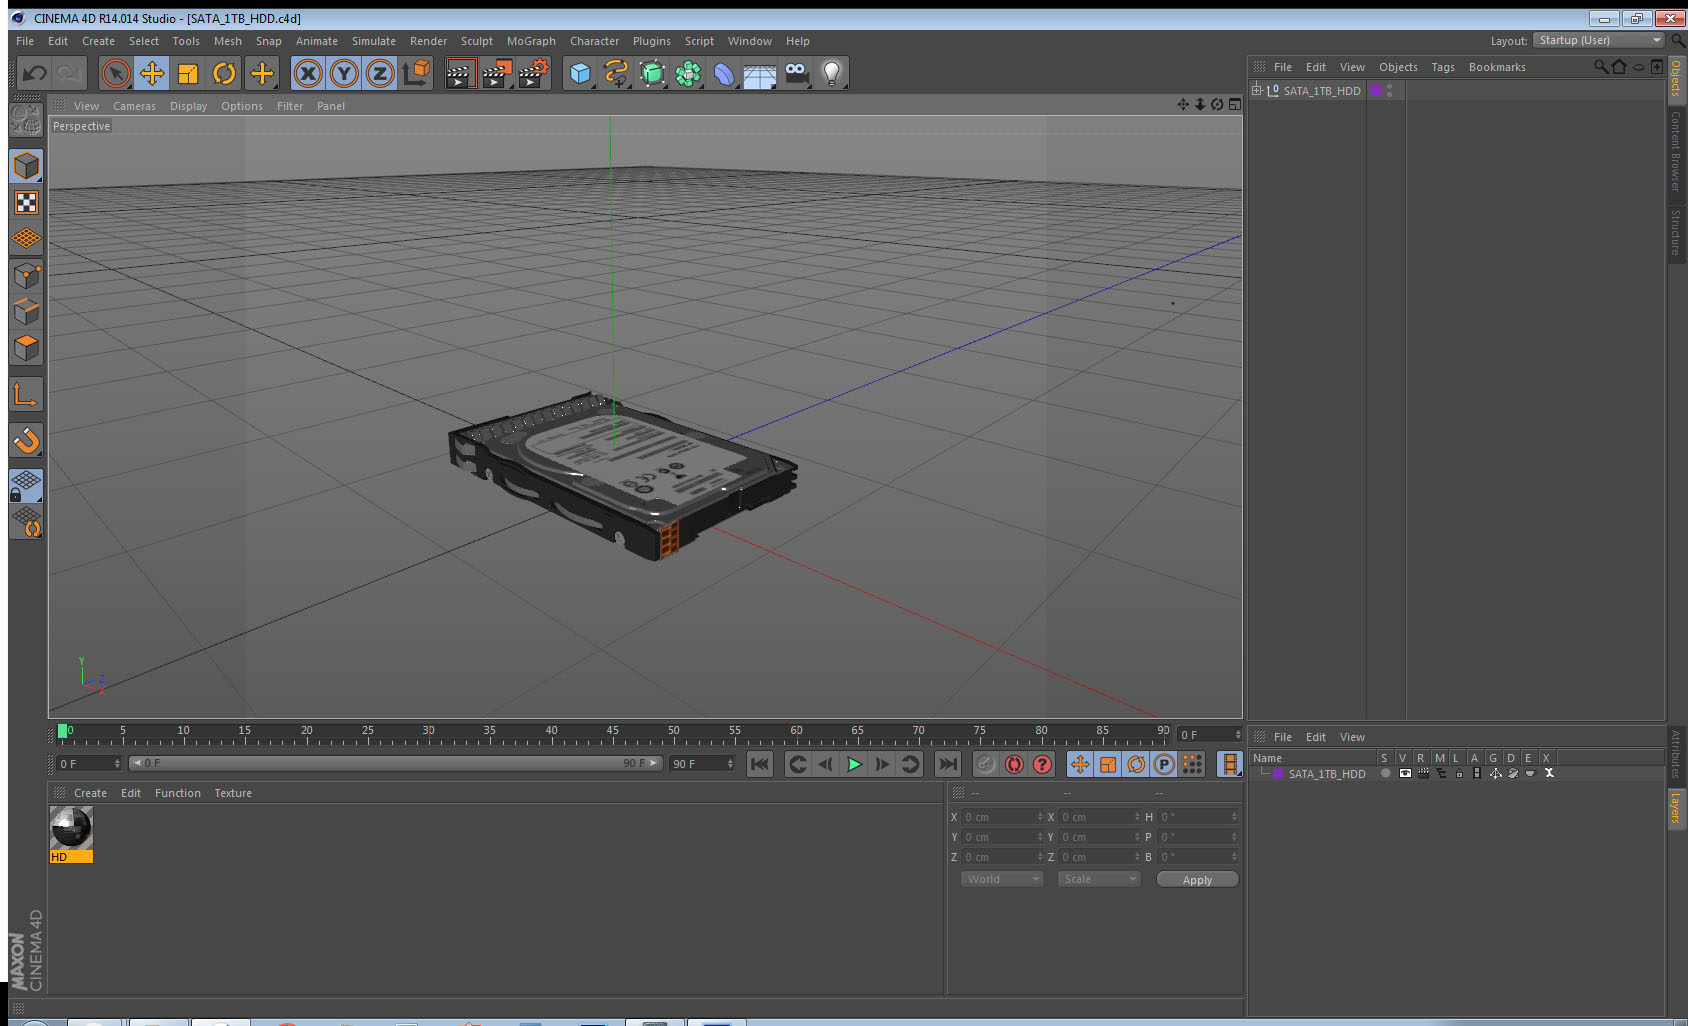Add a Cube primitive object

click(x=580, y=73)
